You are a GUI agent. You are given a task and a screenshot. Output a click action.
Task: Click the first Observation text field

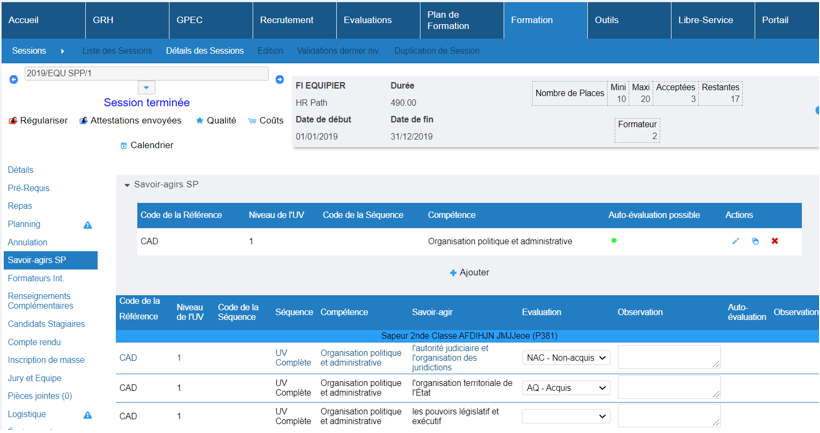click(668, 357)
